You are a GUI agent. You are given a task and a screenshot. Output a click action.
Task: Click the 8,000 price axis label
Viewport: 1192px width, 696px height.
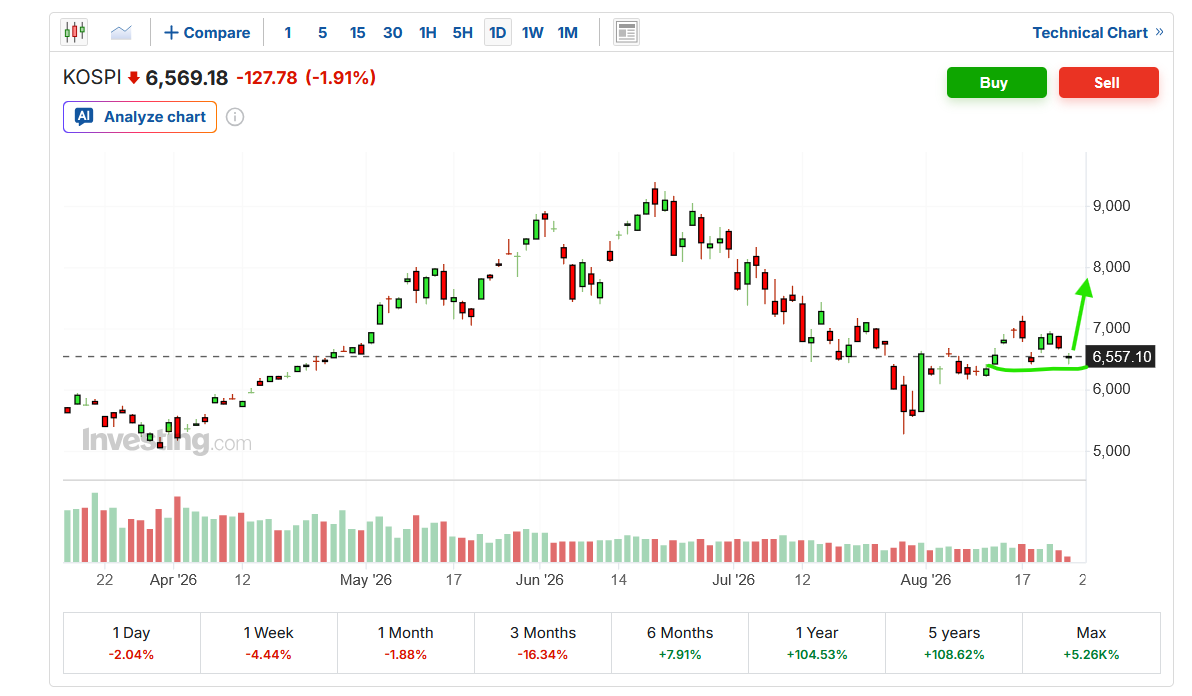point(1111,267)
